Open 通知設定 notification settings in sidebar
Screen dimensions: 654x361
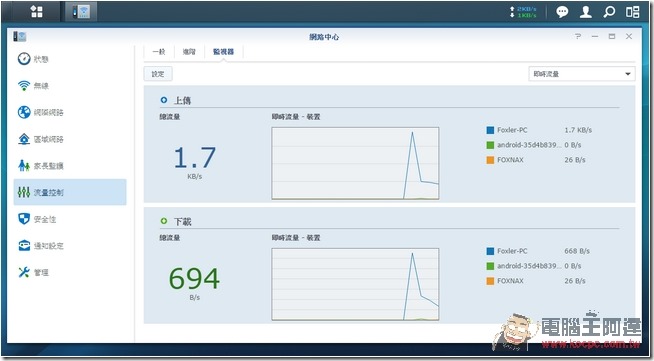pos(70,246)
